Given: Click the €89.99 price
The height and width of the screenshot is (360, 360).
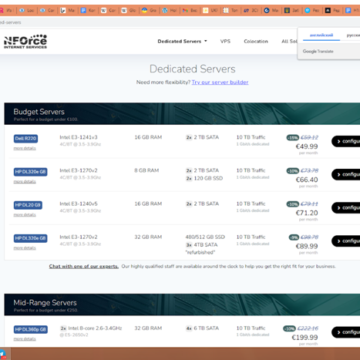Looking at the screenshot, I should [307, 246].
